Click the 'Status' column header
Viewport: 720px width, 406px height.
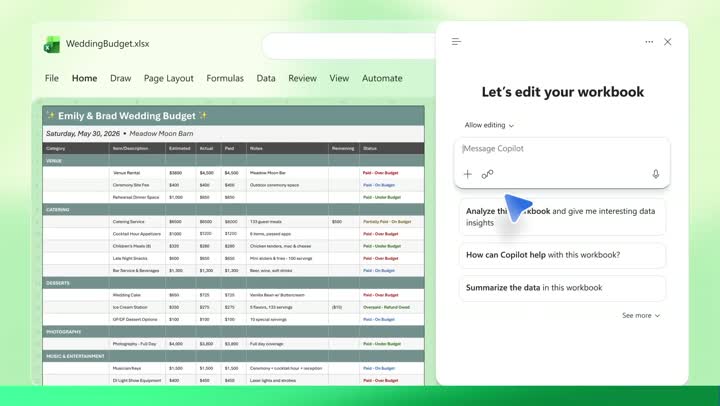click(x=392, y=148)
